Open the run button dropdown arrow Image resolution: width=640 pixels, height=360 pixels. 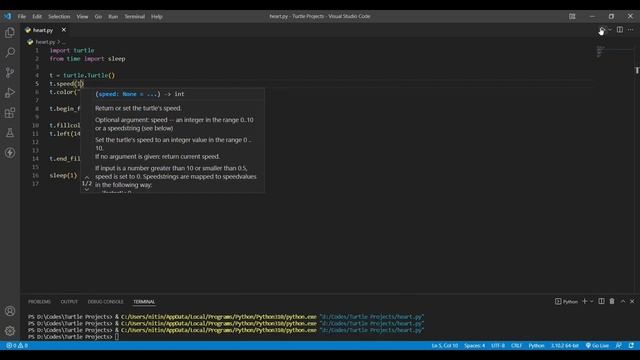click(610, 30)
